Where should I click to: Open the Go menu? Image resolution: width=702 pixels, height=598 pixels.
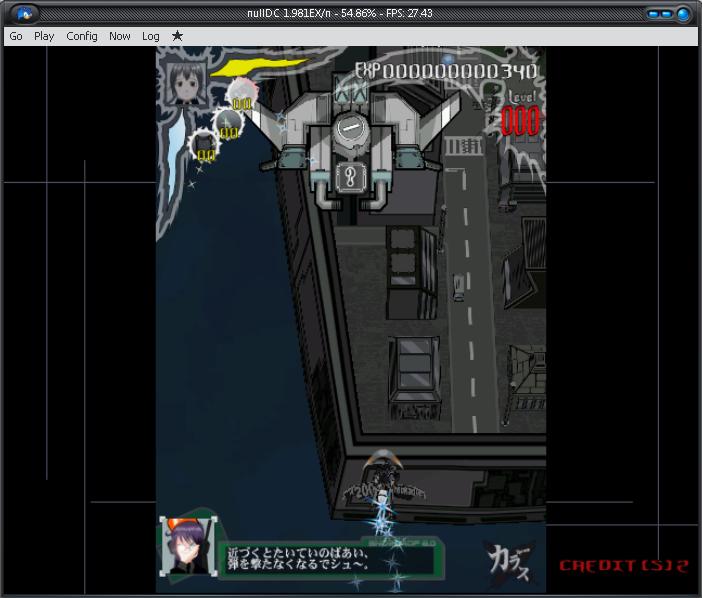[16, 36]
